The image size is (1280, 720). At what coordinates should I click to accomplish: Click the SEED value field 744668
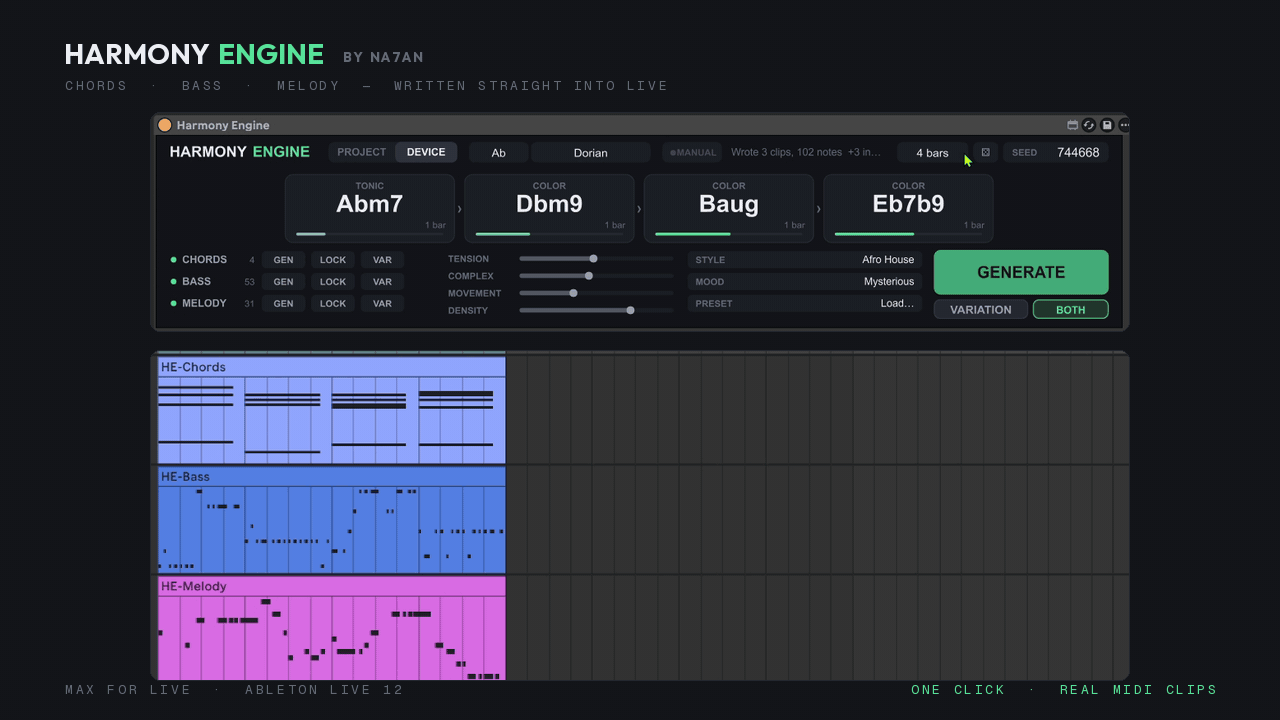[x=1078, y=152]
